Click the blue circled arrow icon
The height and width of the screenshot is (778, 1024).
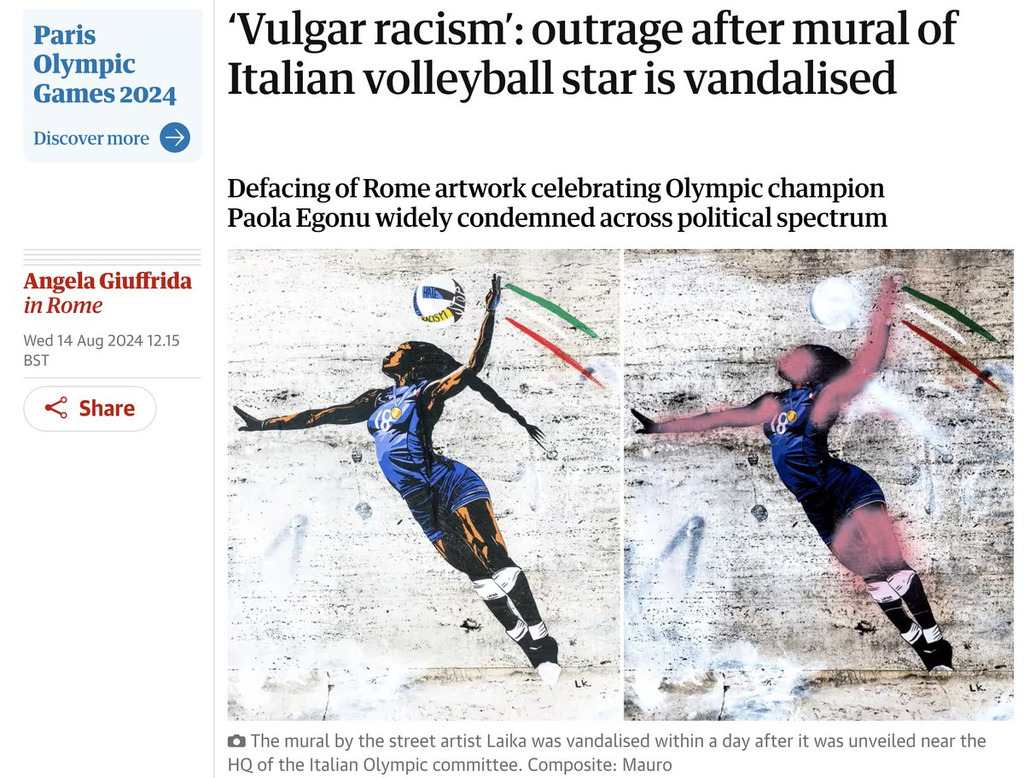pos(175,138)
